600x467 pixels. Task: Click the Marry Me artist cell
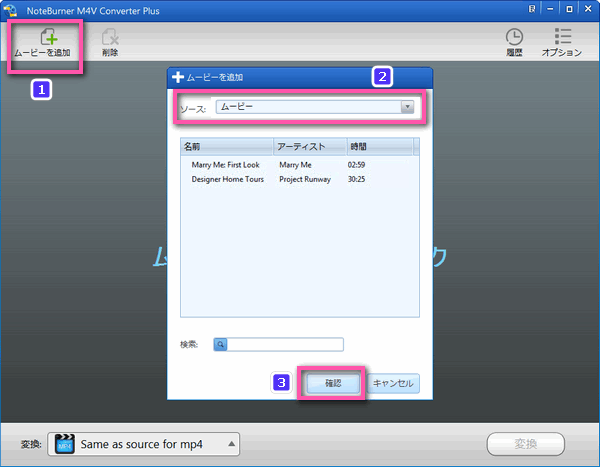point(295,165)
